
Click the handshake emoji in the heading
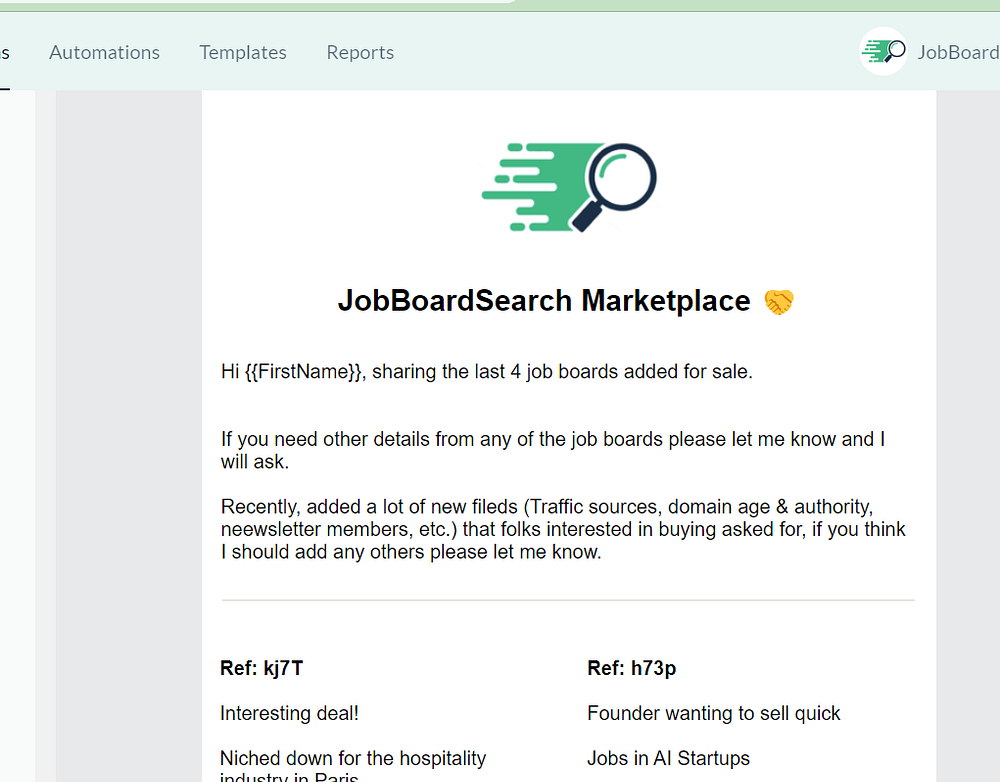[778, 301]
